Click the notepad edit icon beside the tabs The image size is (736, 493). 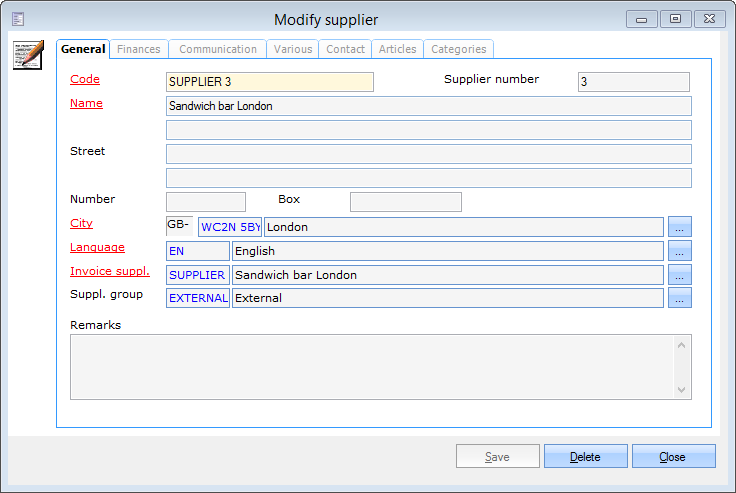point(28,55)
